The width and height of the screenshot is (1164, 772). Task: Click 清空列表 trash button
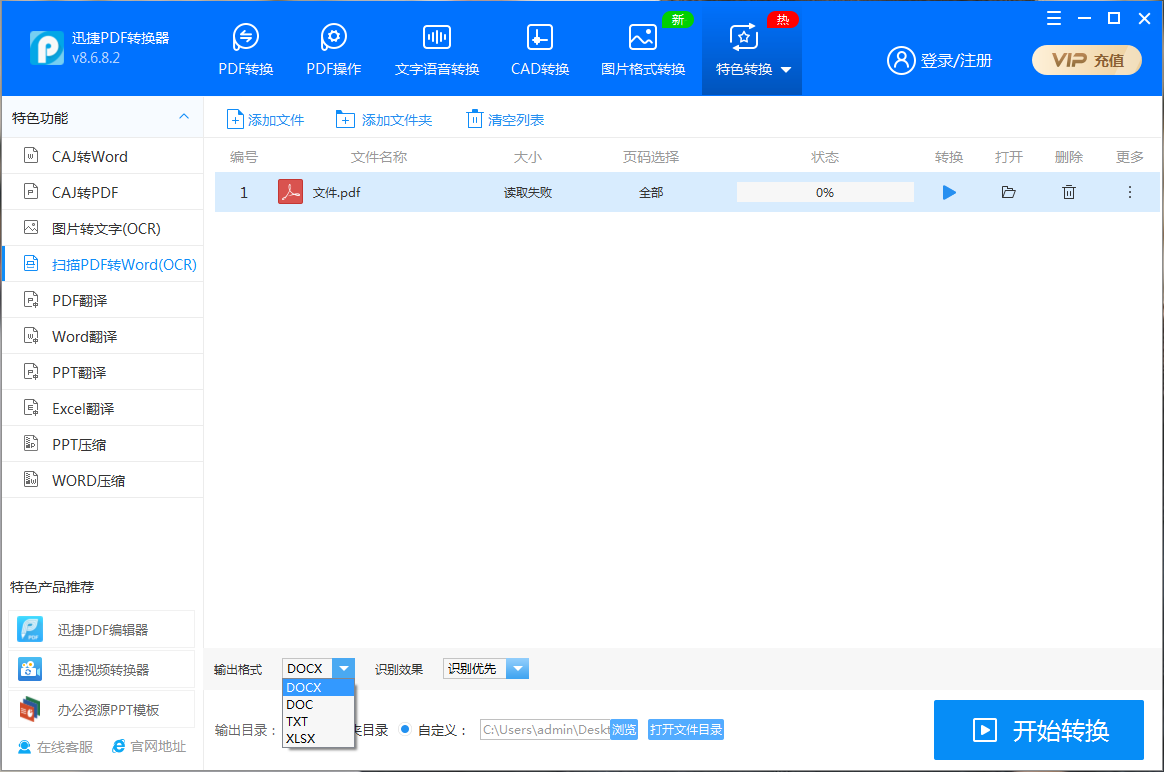coord(505,120)
